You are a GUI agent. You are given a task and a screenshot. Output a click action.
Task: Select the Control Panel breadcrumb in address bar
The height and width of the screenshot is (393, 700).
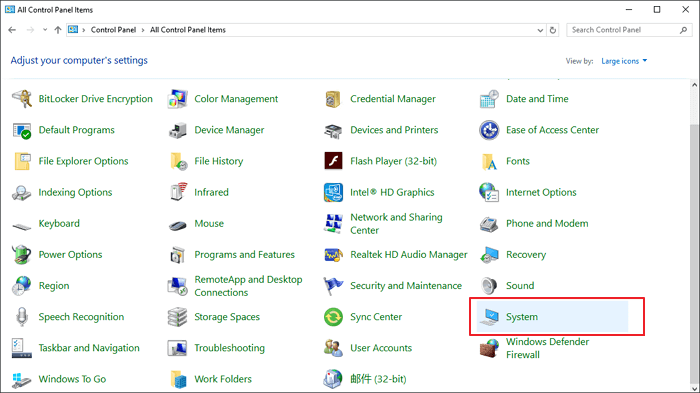tap(113, 30)
